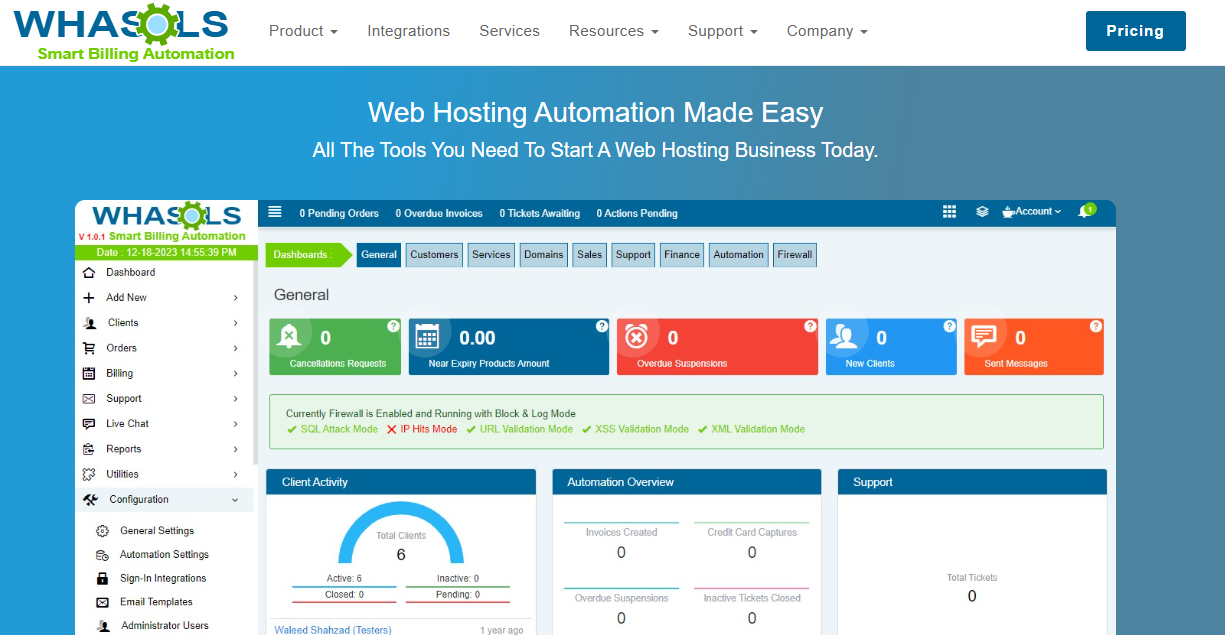
Task: Expand the Orders sidebar chevron
Action: tap(236, 348)
